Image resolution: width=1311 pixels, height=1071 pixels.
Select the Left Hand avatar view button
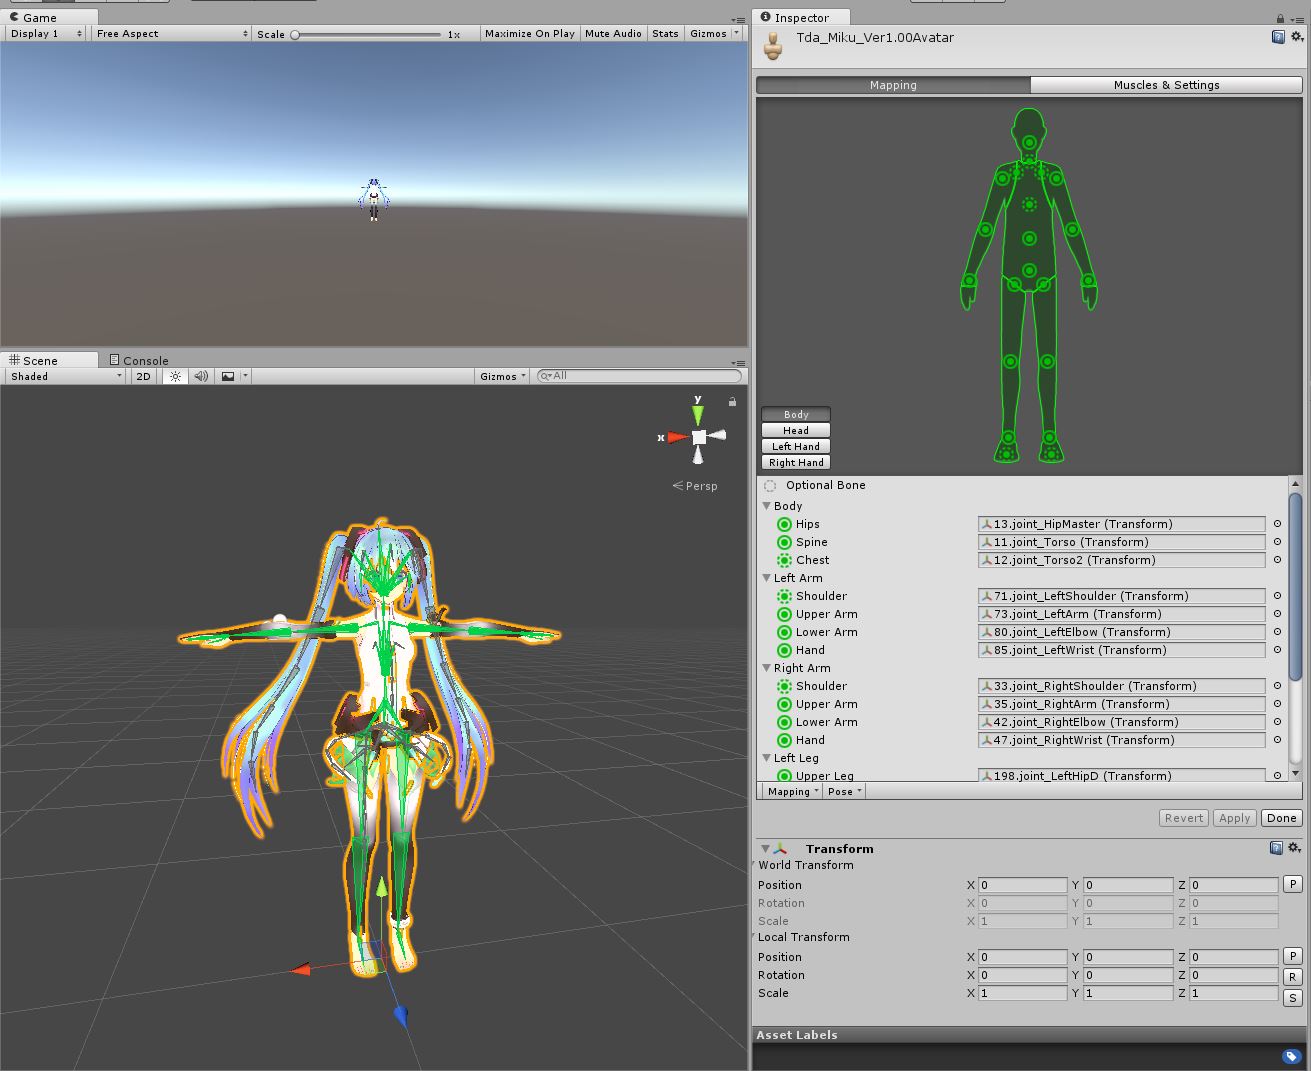pyautogui.click(x=794, y=446)
